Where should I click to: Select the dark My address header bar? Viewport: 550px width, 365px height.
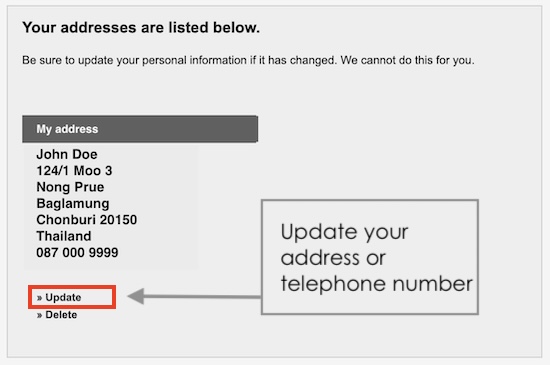coord(140,129)
